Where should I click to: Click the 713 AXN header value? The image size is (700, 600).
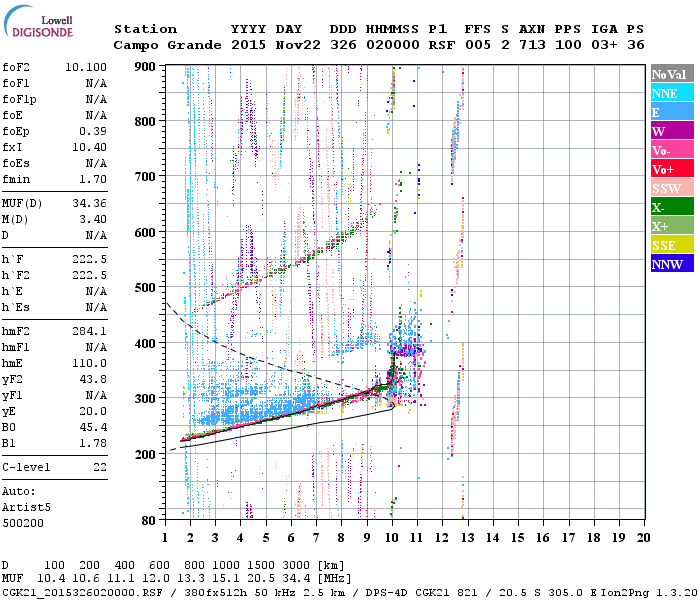point(532,45)
